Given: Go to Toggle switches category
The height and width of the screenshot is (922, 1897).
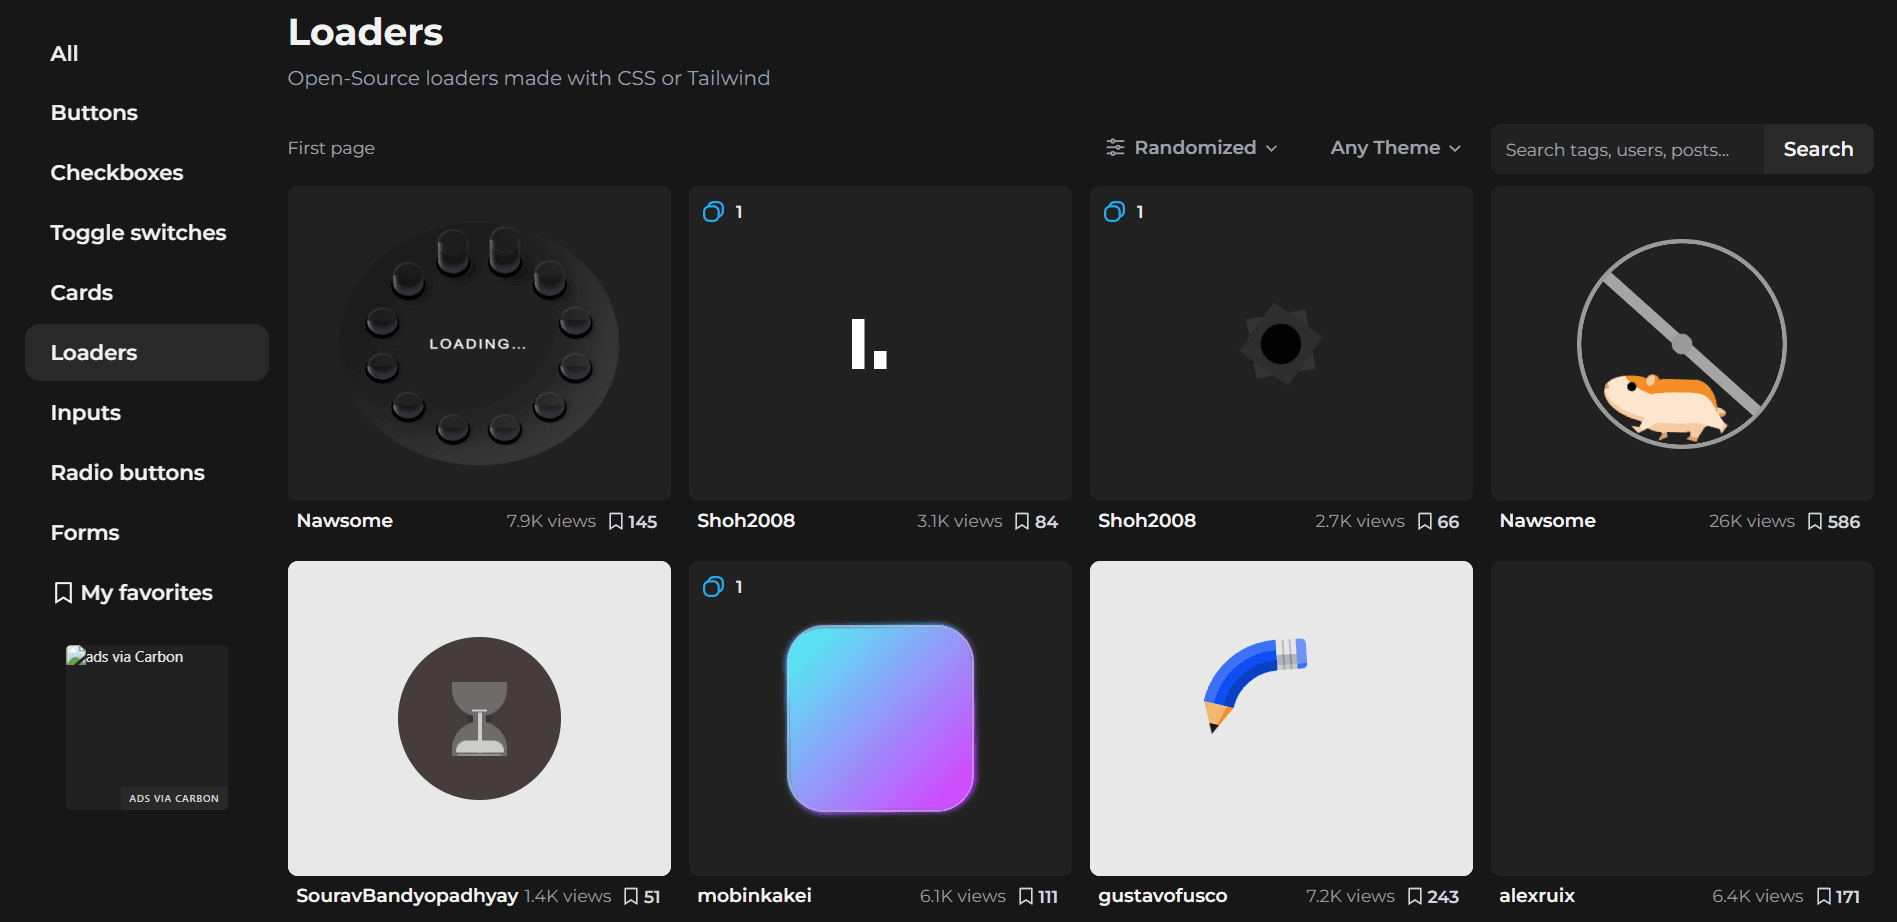Looking at the screenshot, I should (x=138, y=233).
